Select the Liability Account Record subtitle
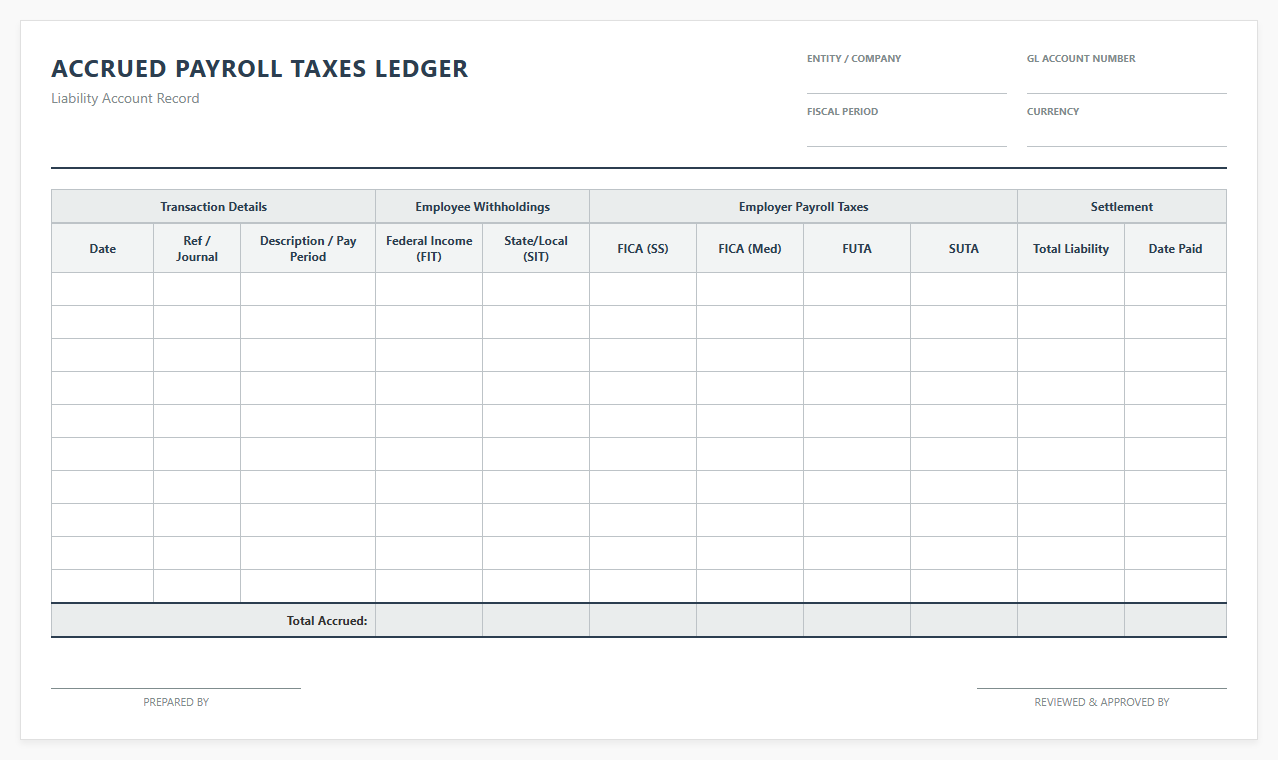This screenshot has height=760, width=1278. [x=125, y=98]
